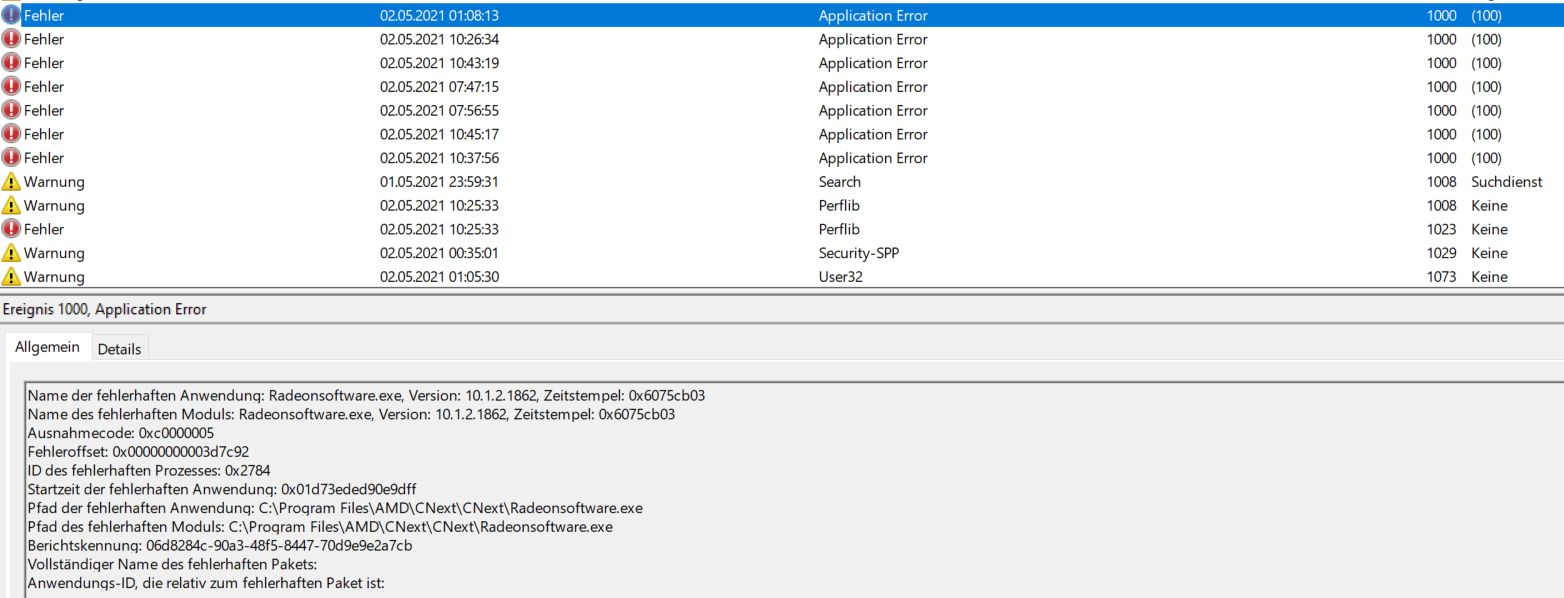The height and width of the screenshot is (598, 1564).
Task: Click the Security-SPP source cell
Action: pyautogui.click(x=857, y=253)
